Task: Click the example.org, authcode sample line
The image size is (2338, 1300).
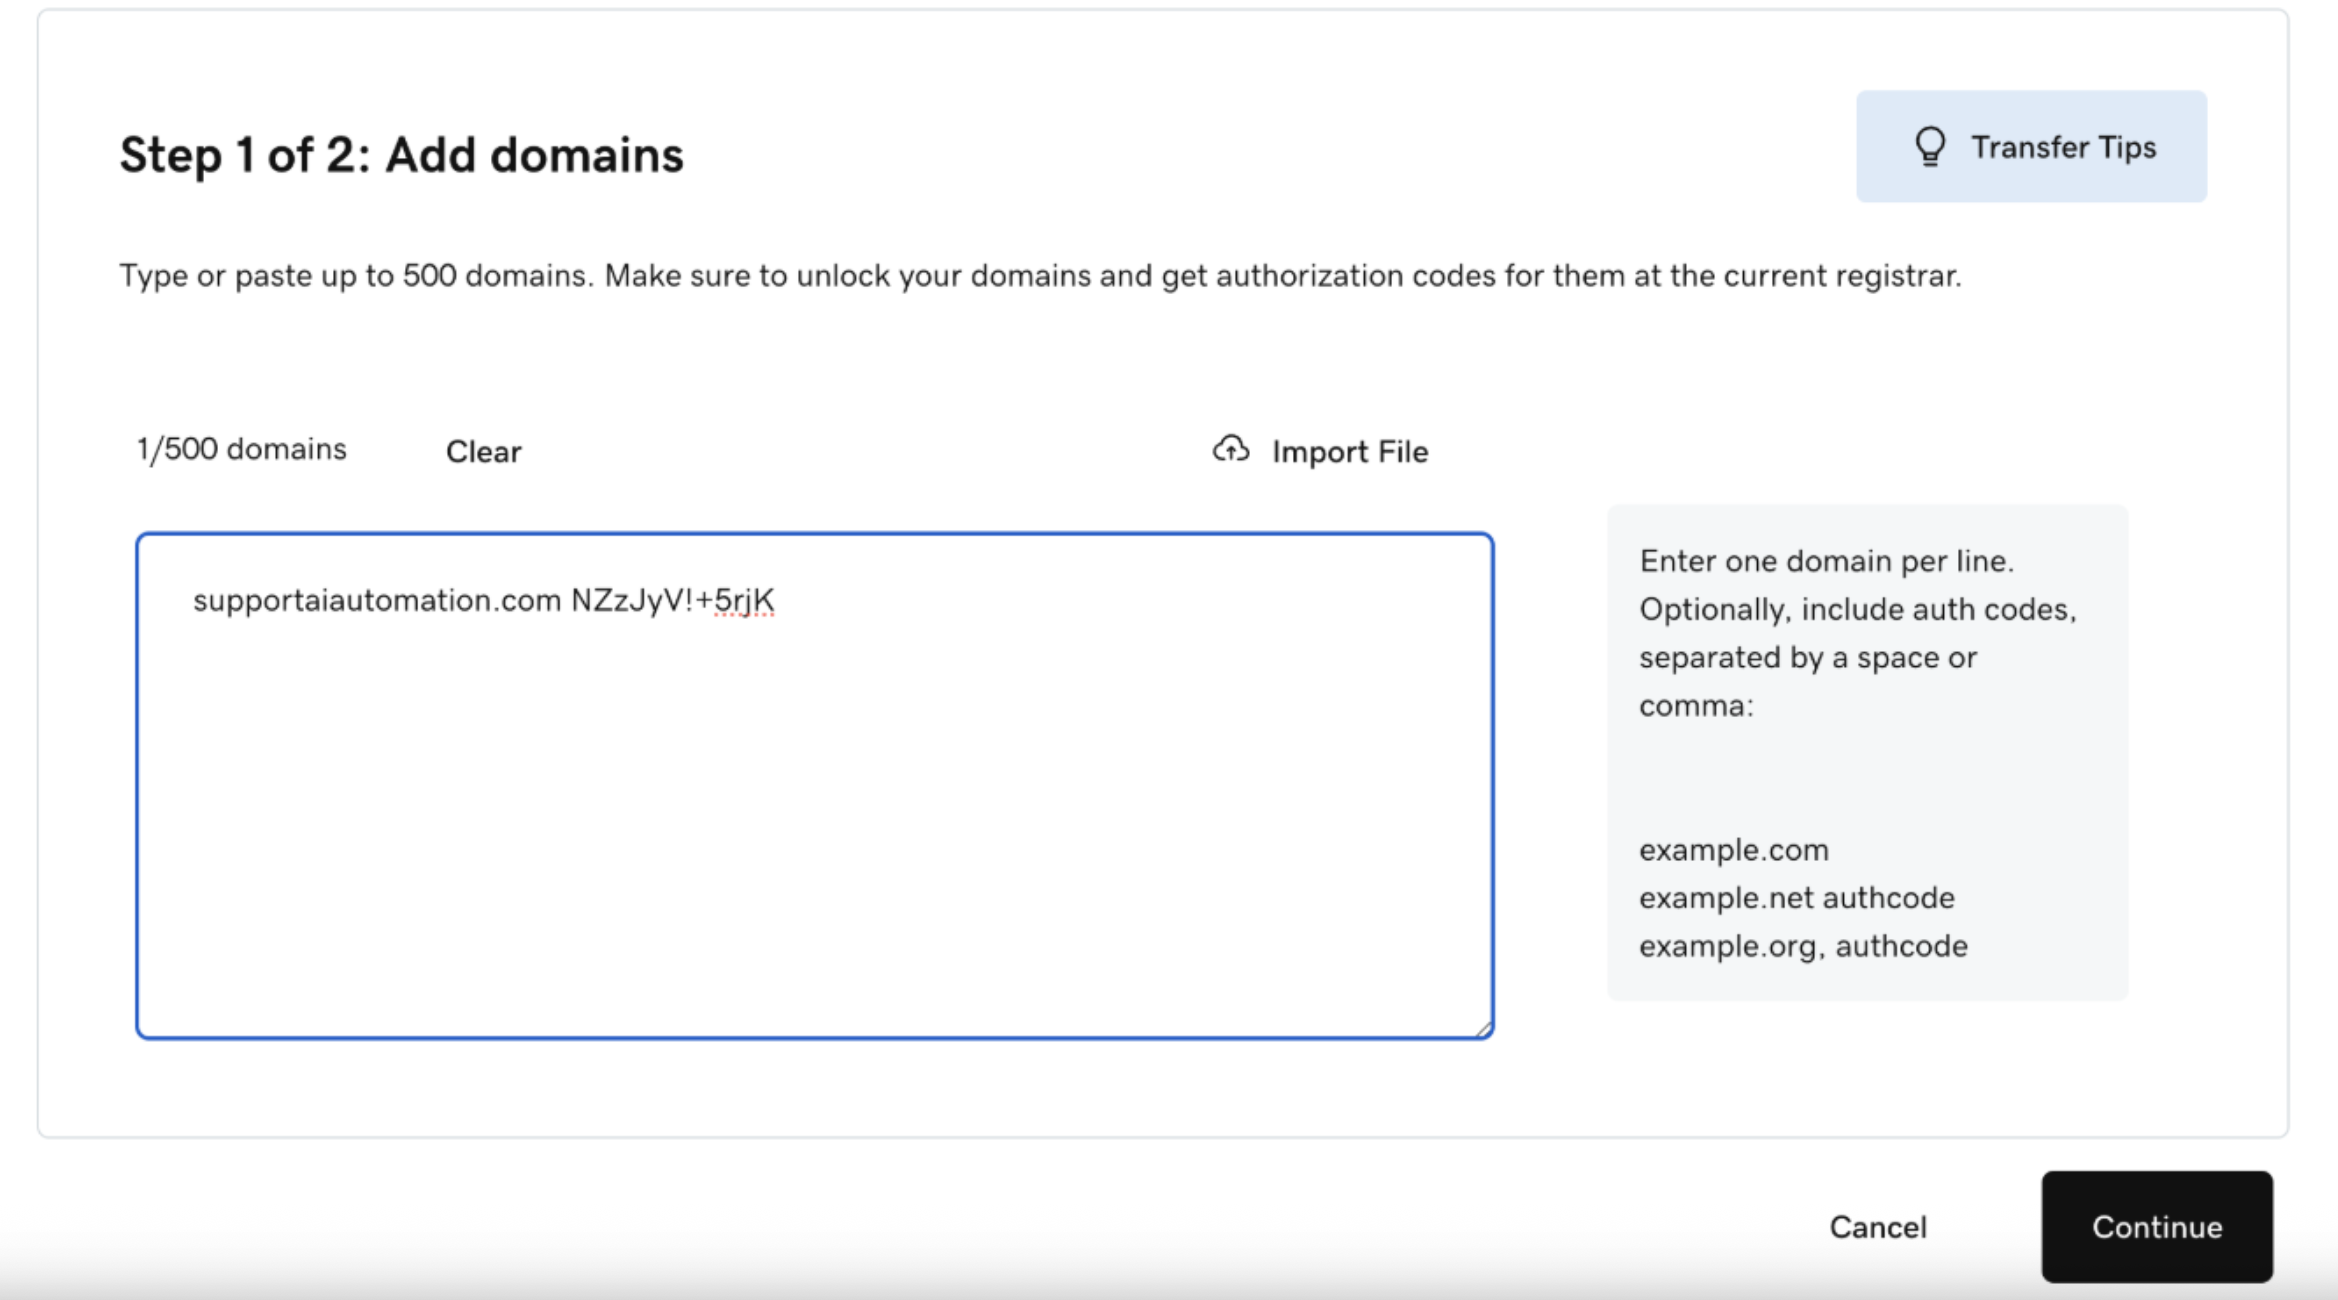Action: pyautogui.click(x=1802, y=945)
